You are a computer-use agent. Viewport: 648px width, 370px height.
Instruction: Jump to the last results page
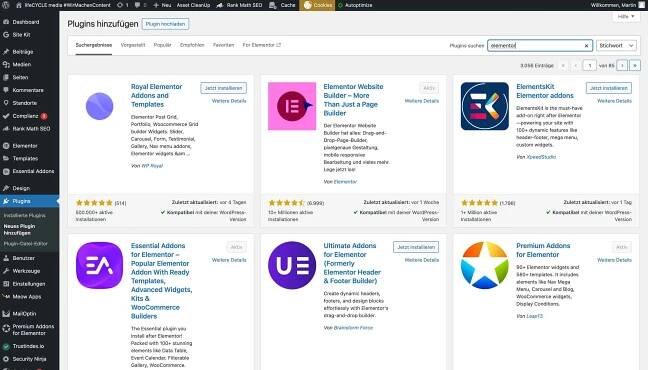(635, 65)
